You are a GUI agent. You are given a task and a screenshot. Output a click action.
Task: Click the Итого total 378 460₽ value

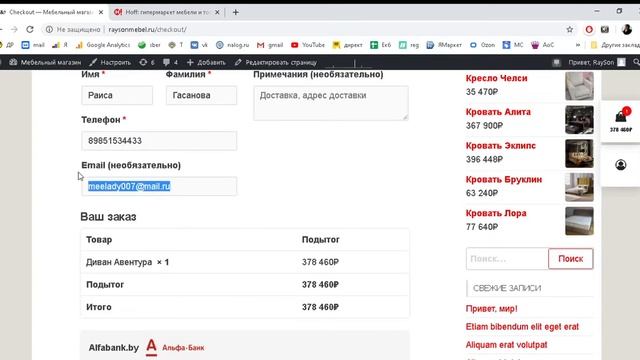320,307
